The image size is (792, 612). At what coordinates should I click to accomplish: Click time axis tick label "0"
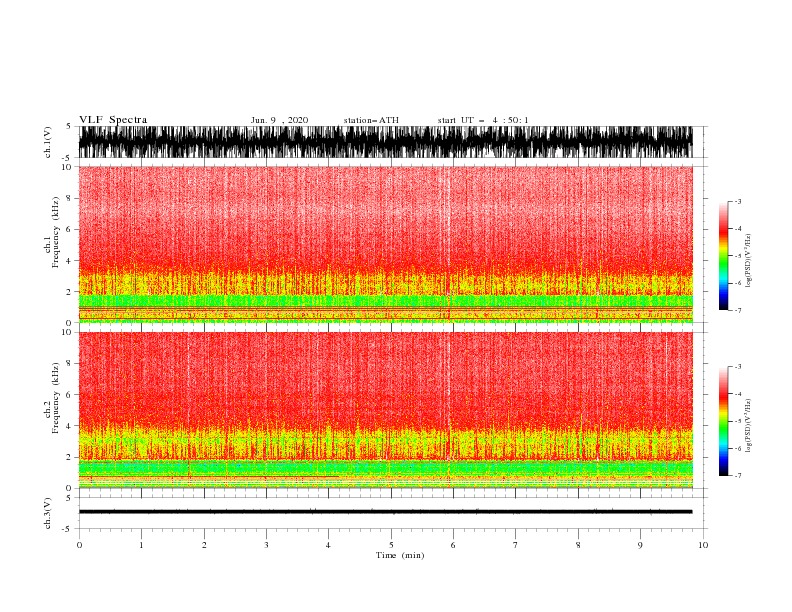tap(79, 545)
